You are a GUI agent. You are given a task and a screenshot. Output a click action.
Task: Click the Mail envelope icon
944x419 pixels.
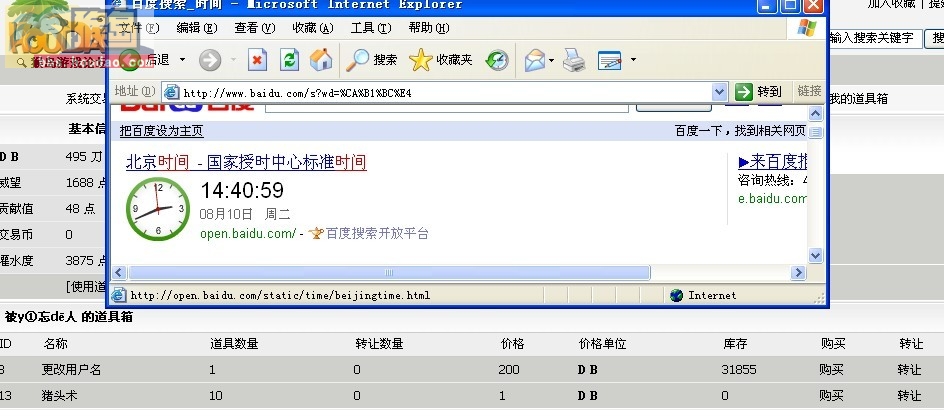[535, 60]
